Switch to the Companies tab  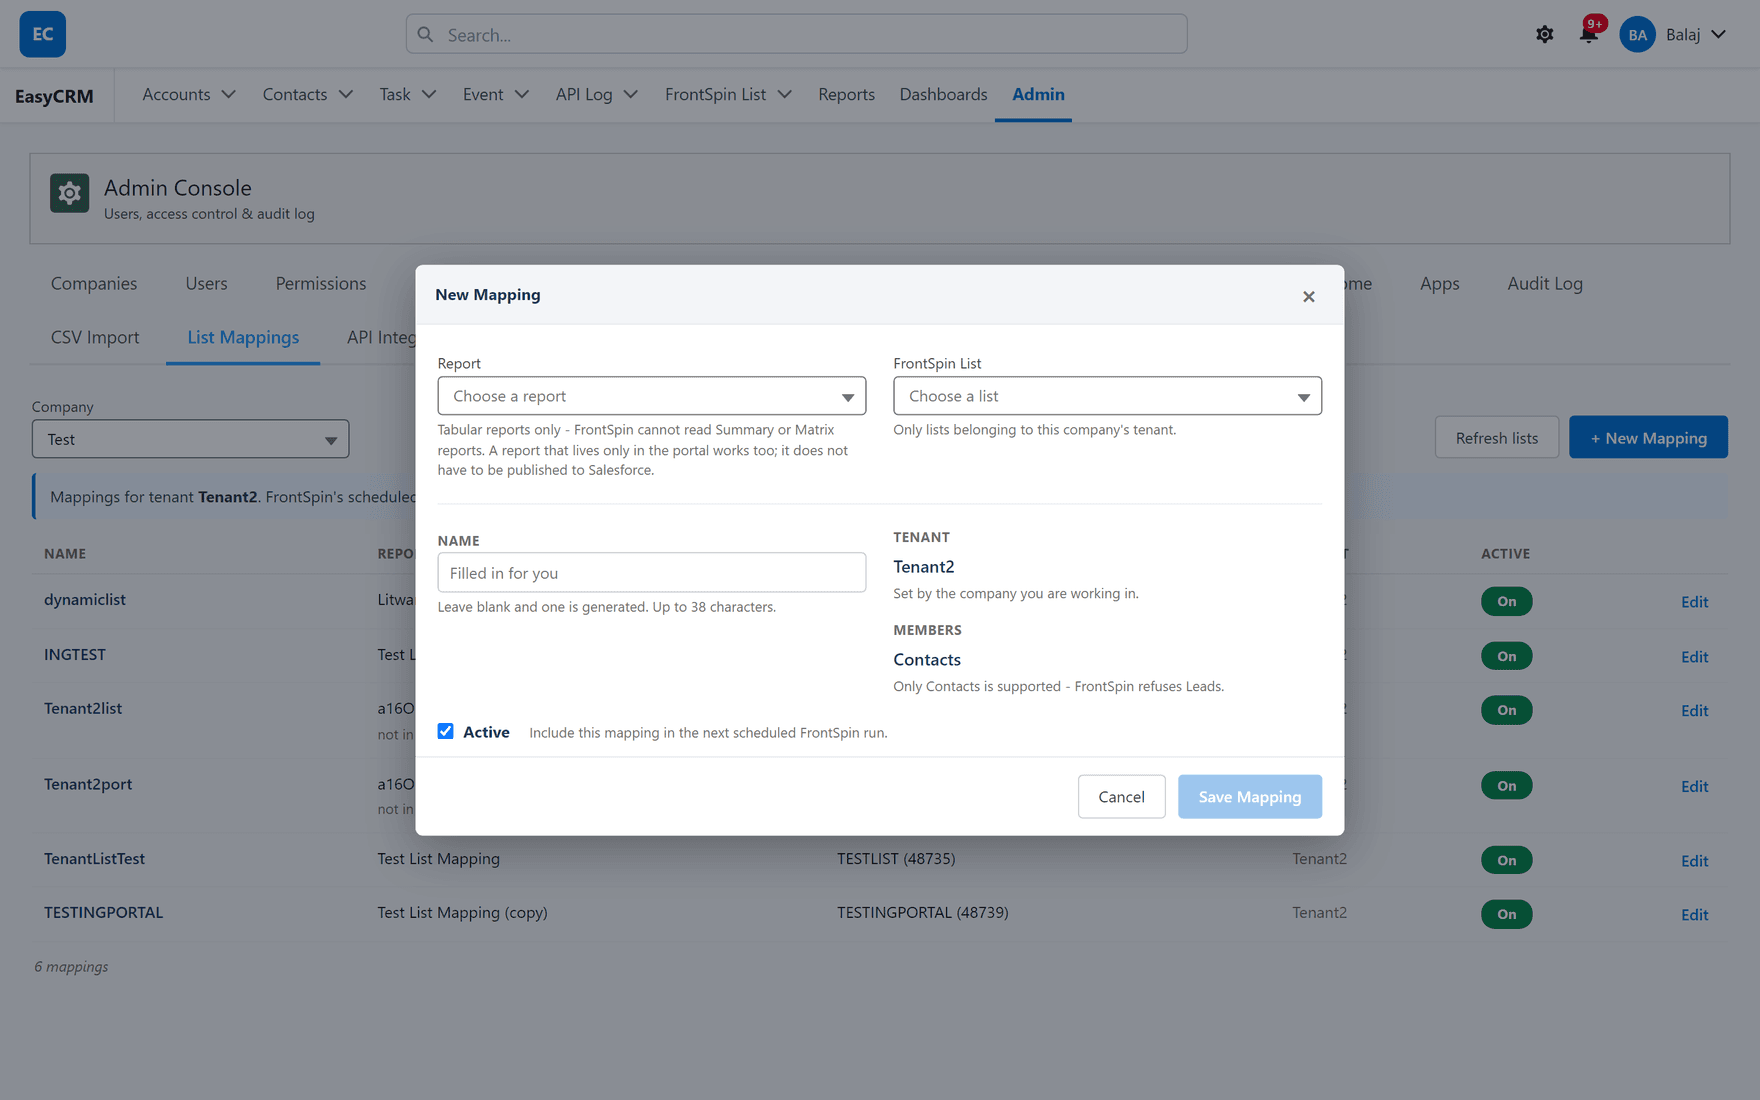(94, 283)
